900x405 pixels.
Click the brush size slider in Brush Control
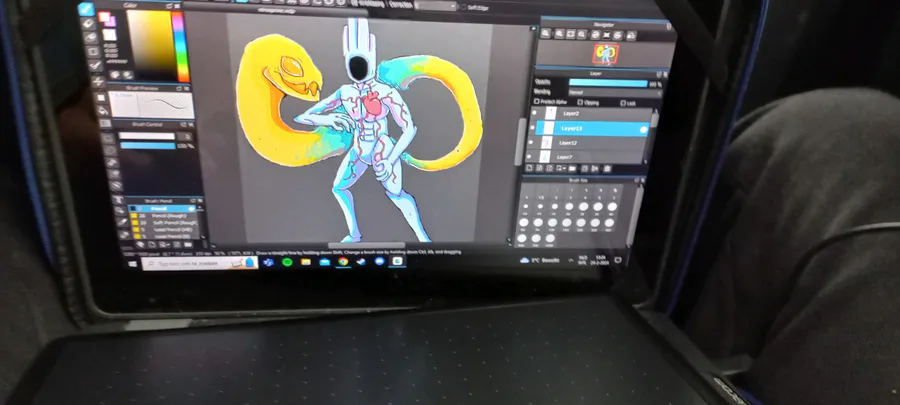(146, 136)
